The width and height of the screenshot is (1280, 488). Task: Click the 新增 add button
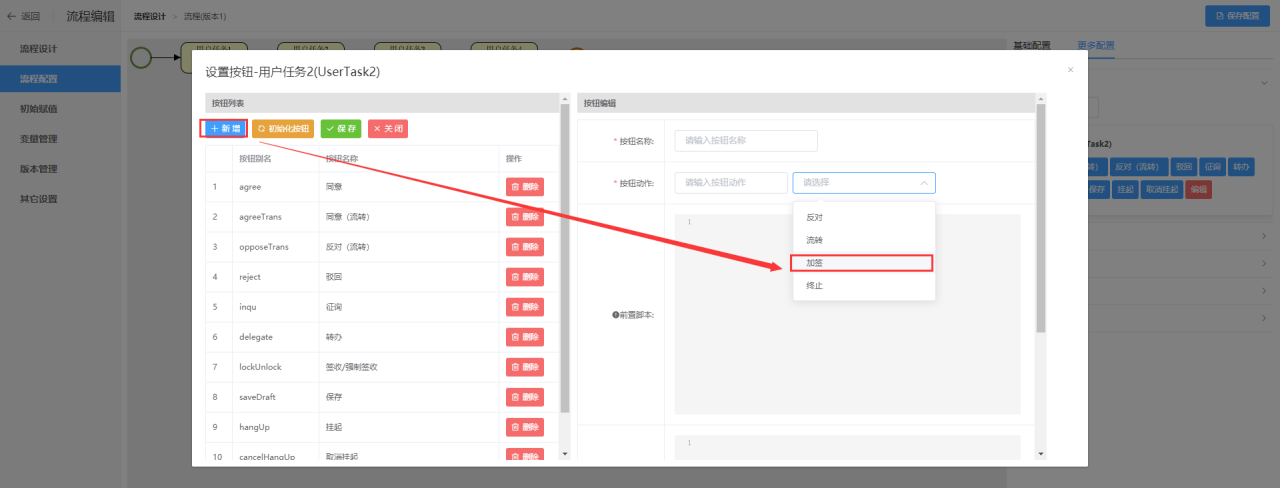[225, 128]
